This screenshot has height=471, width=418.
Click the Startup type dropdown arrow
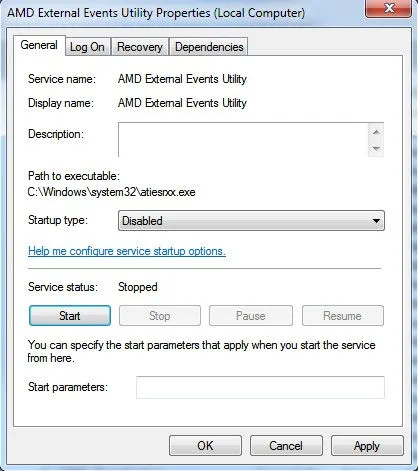pos(376,221)
